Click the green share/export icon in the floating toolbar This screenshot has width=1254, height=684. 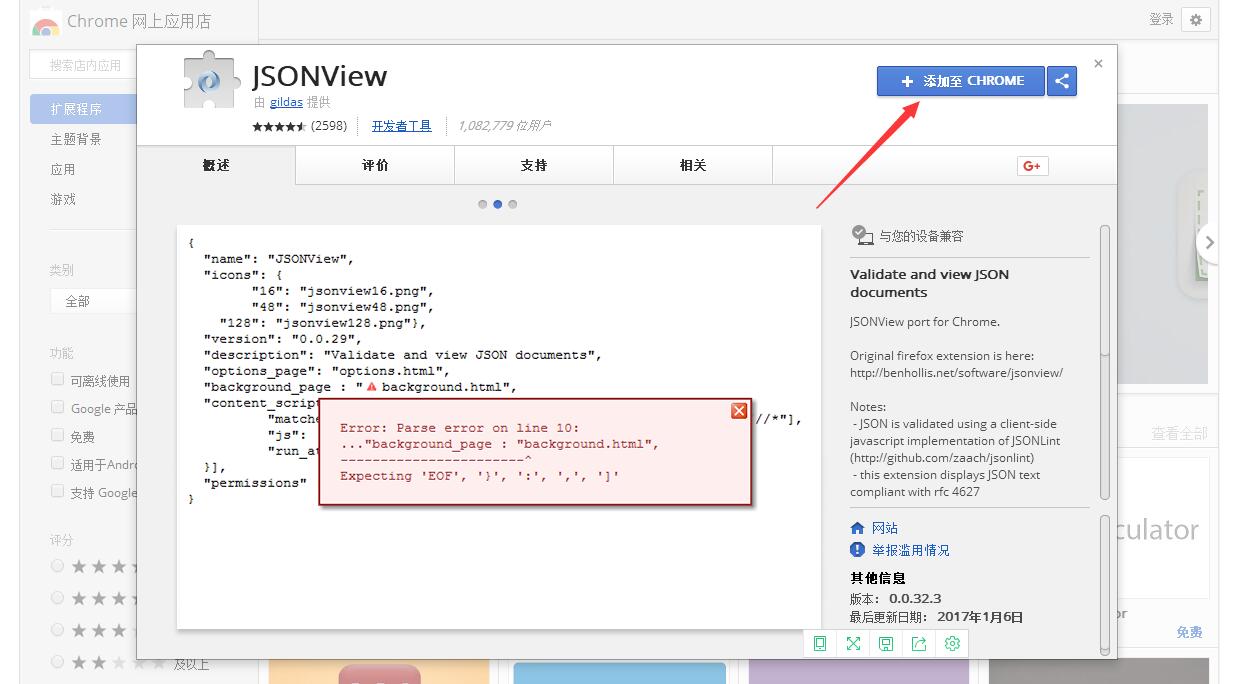point(919,644)
